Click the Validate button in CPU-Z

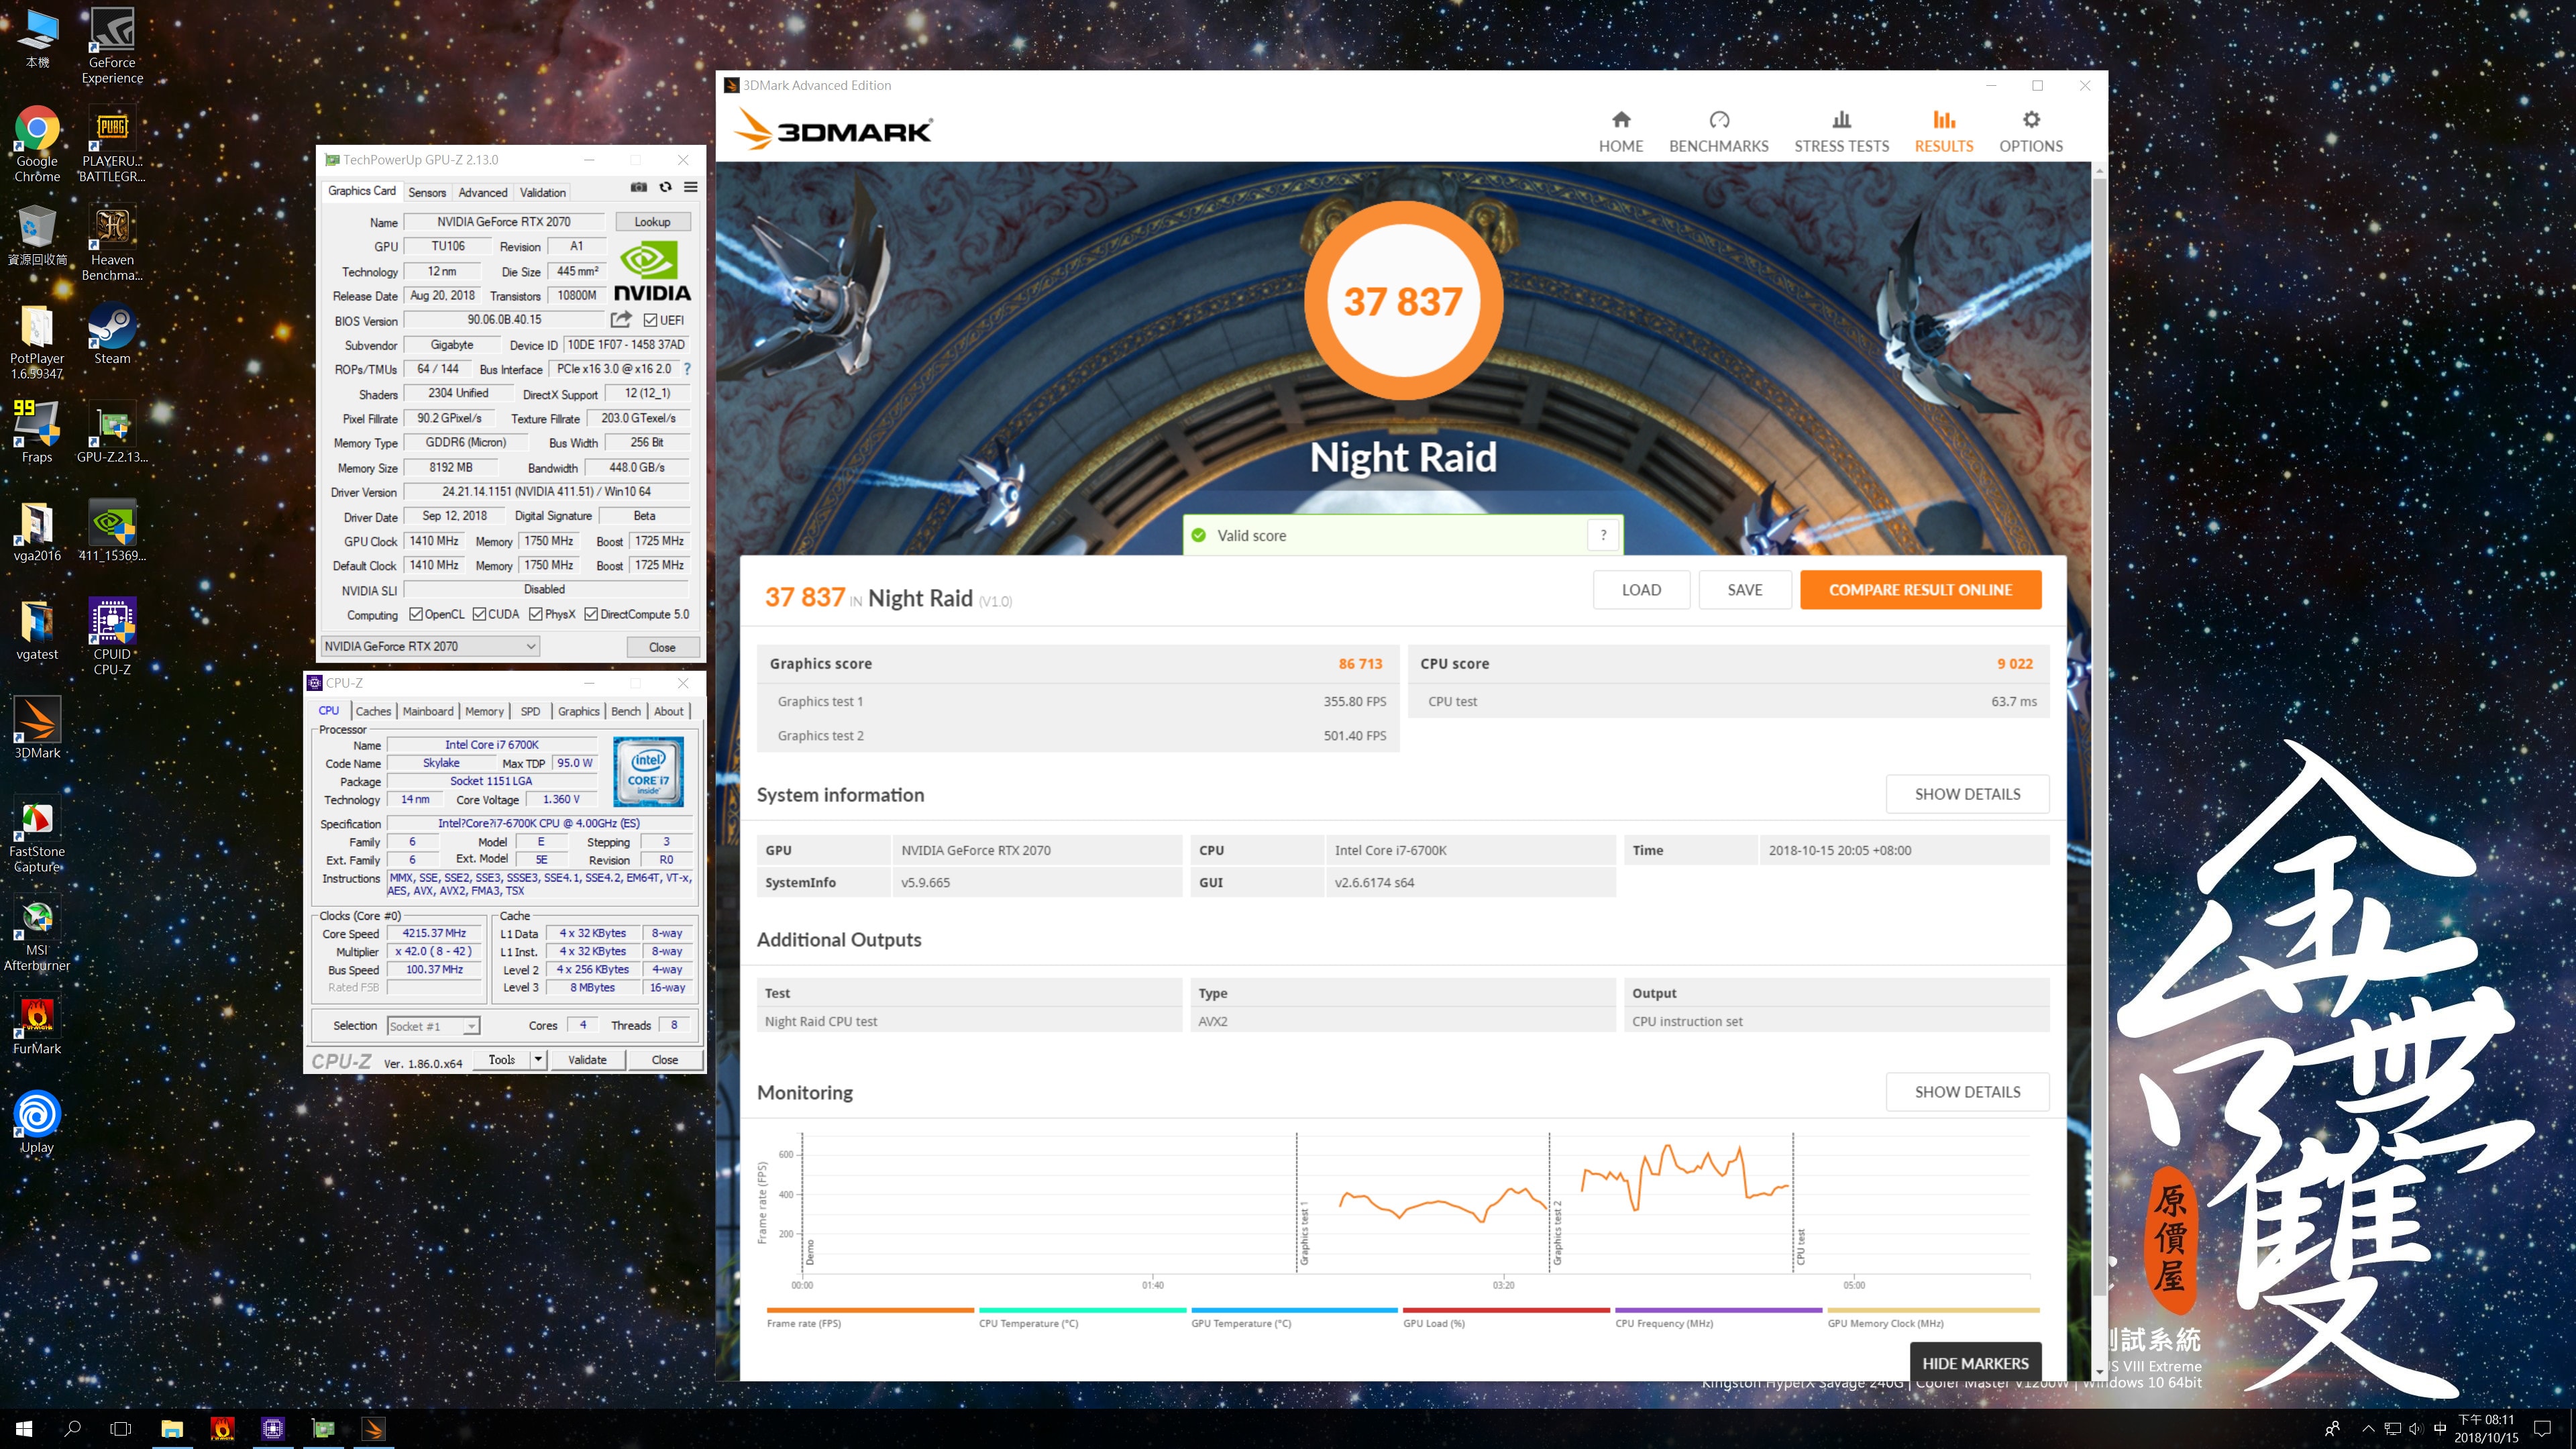tap(587, 1060)
